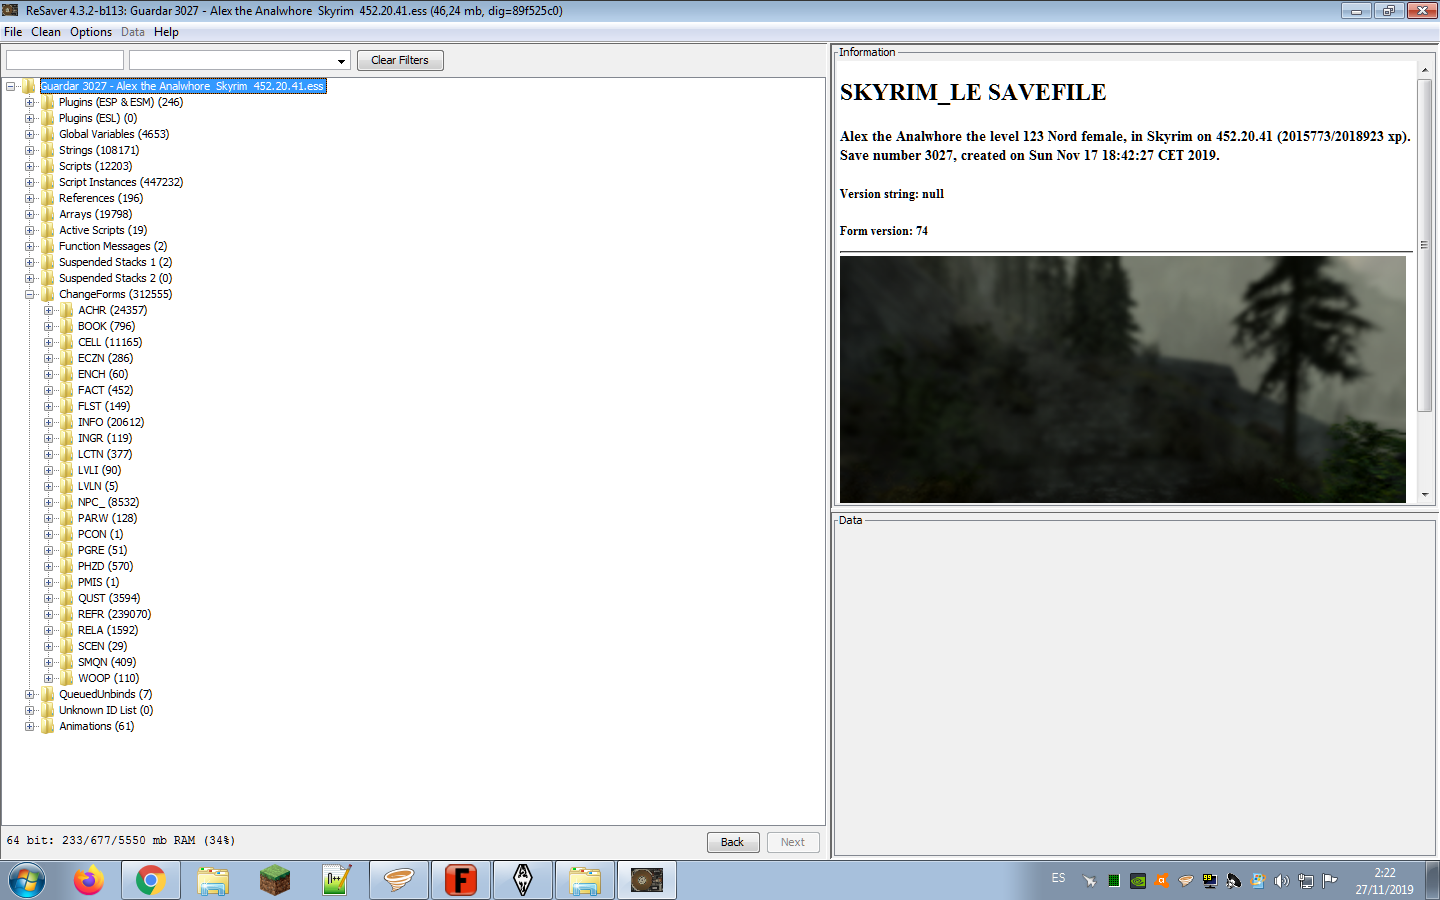Screen dimensions: 1440x900
Task: Open the Options menu
Action: pos(91,32)
